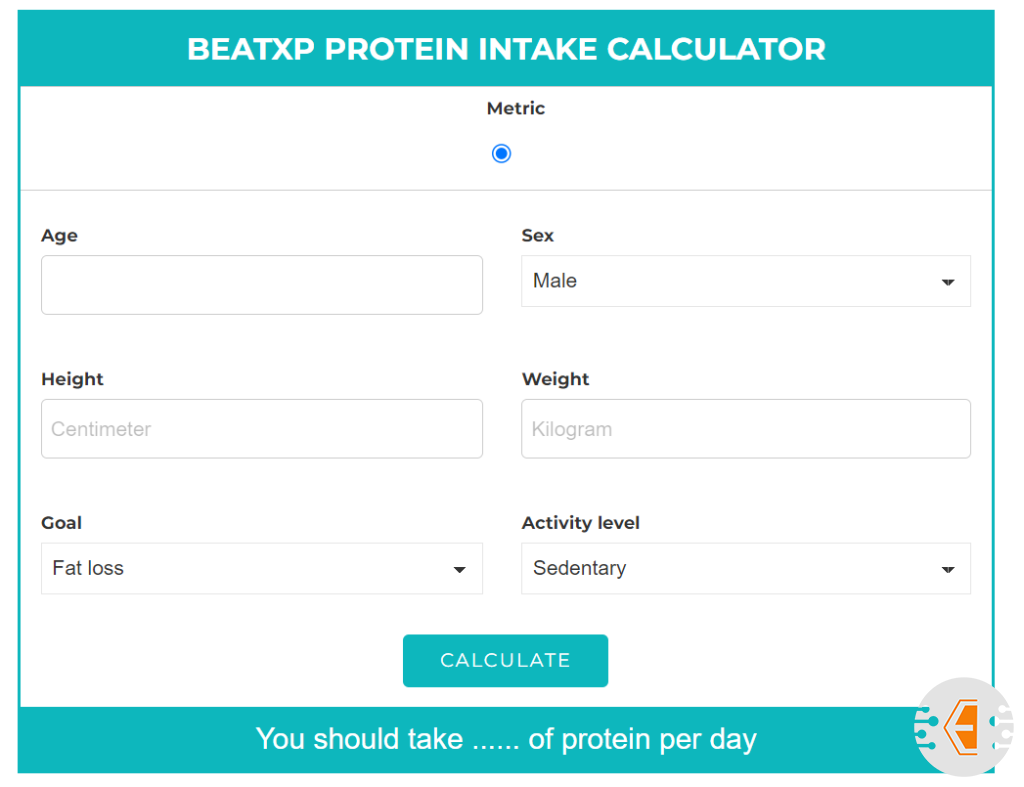Click into the Height Centimeter field
Viewport: 1024px width, 787px height.
262,429
